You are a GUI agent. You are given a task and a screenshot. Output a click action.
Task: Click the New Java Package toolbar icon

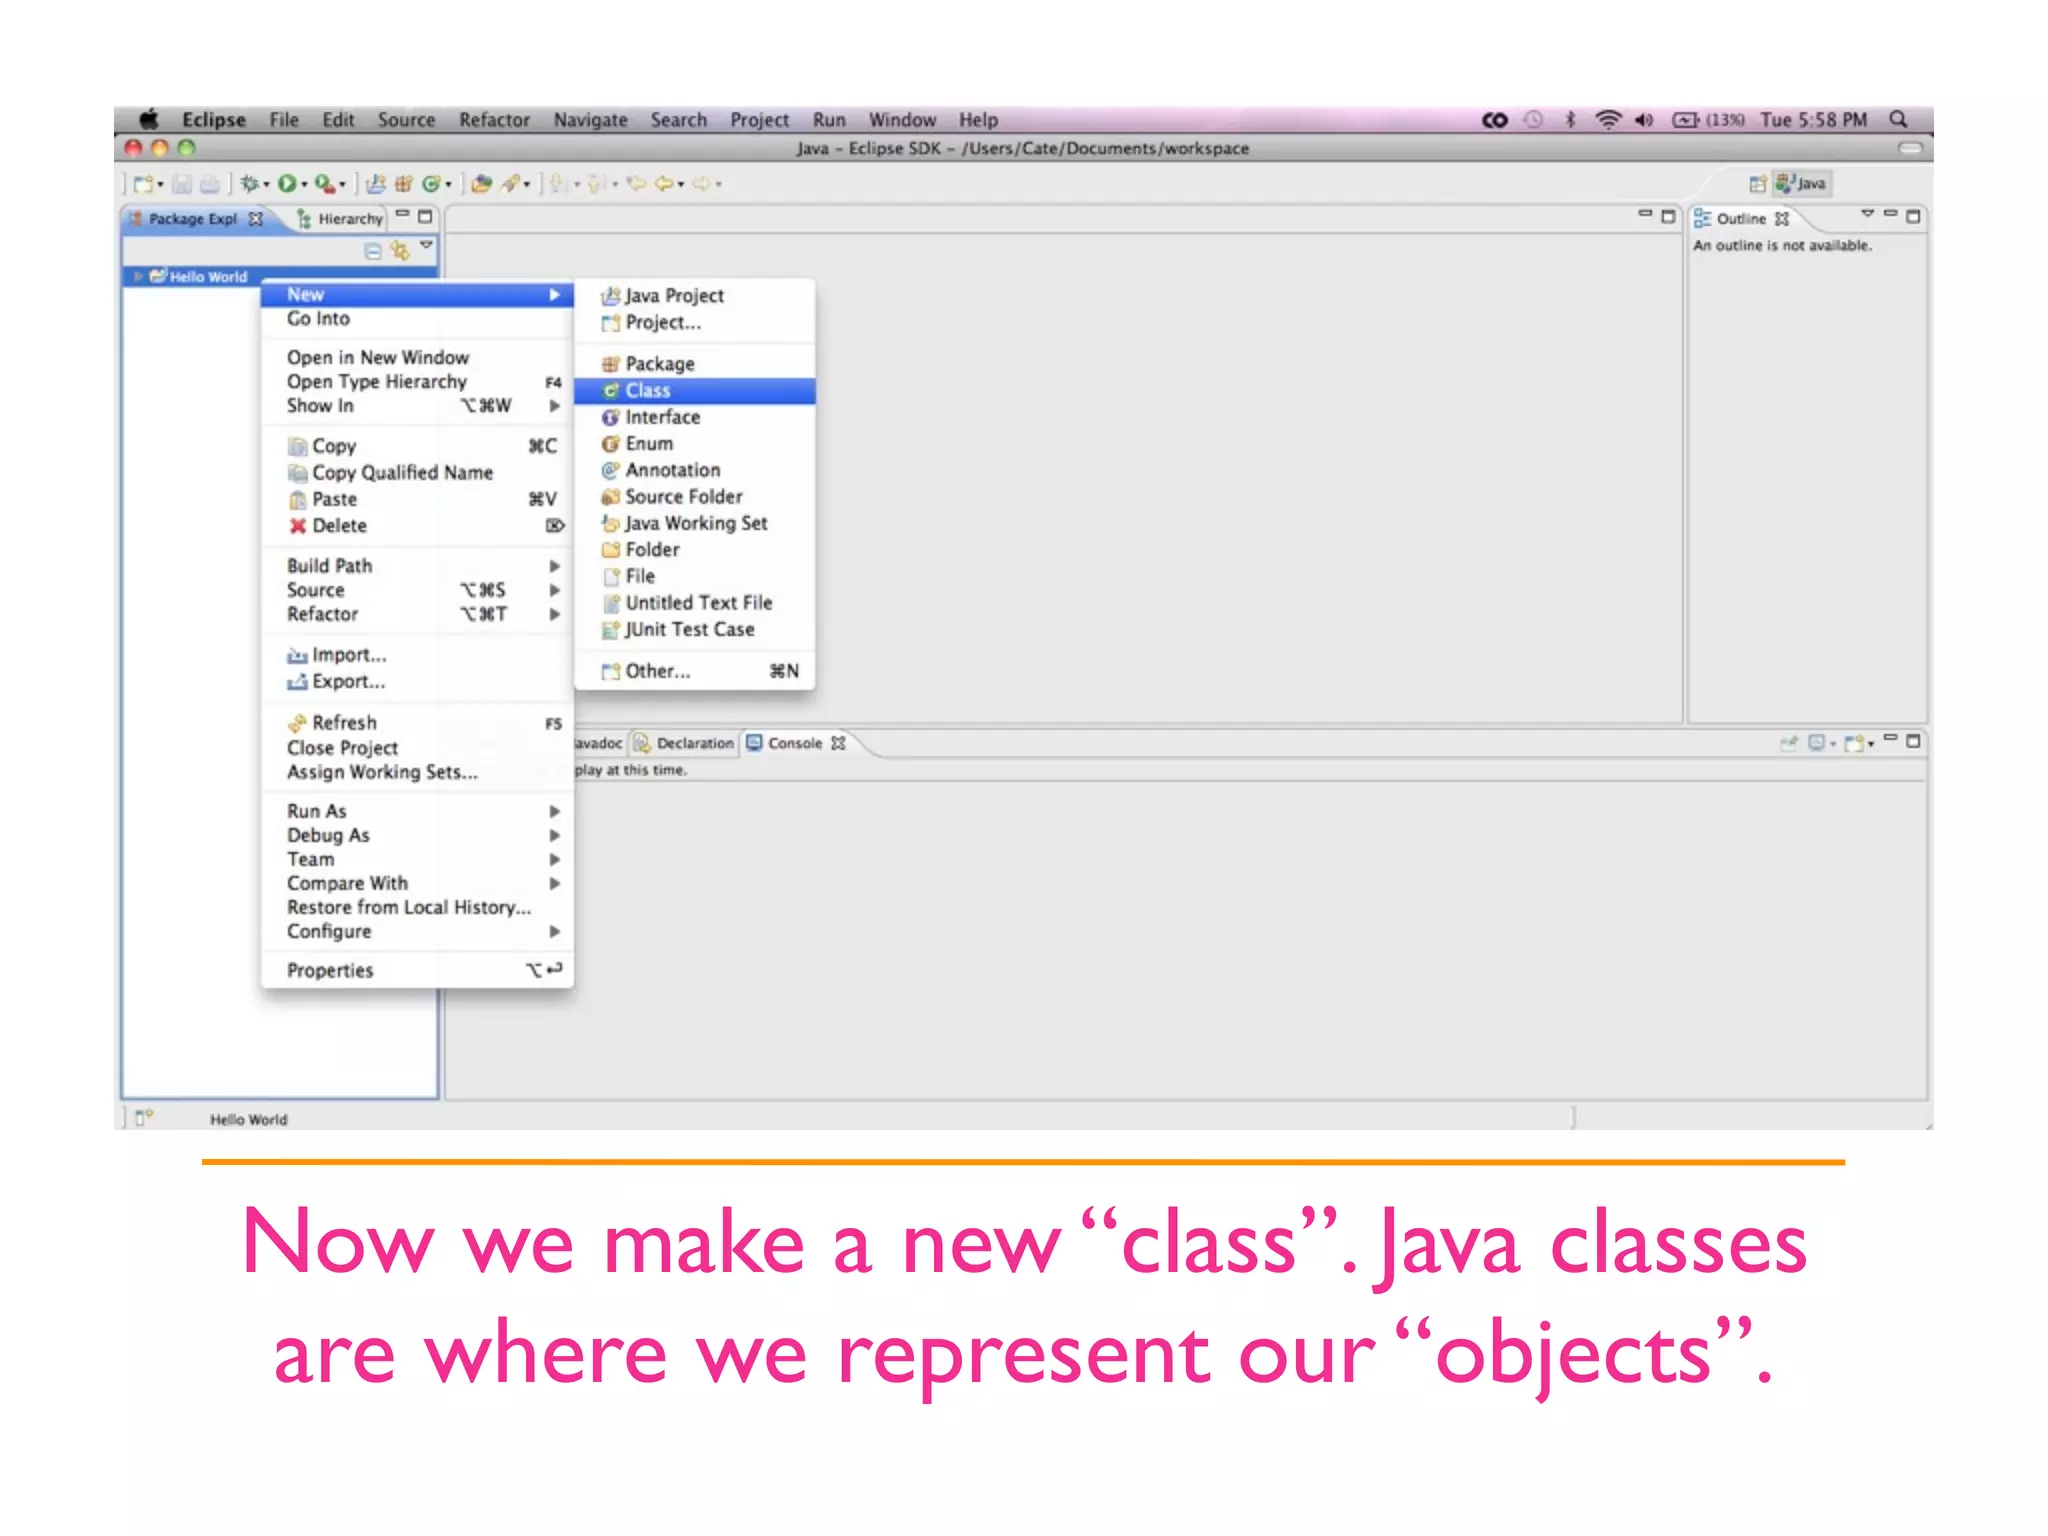coord(404,184)
